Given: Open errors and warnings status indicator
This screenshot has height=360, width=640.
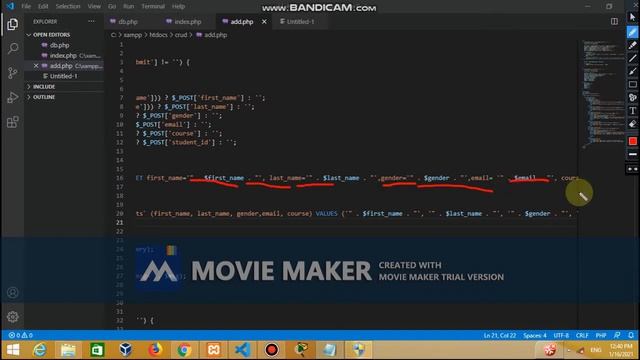Looking at the screenshot, I should (x=20, y=335).
